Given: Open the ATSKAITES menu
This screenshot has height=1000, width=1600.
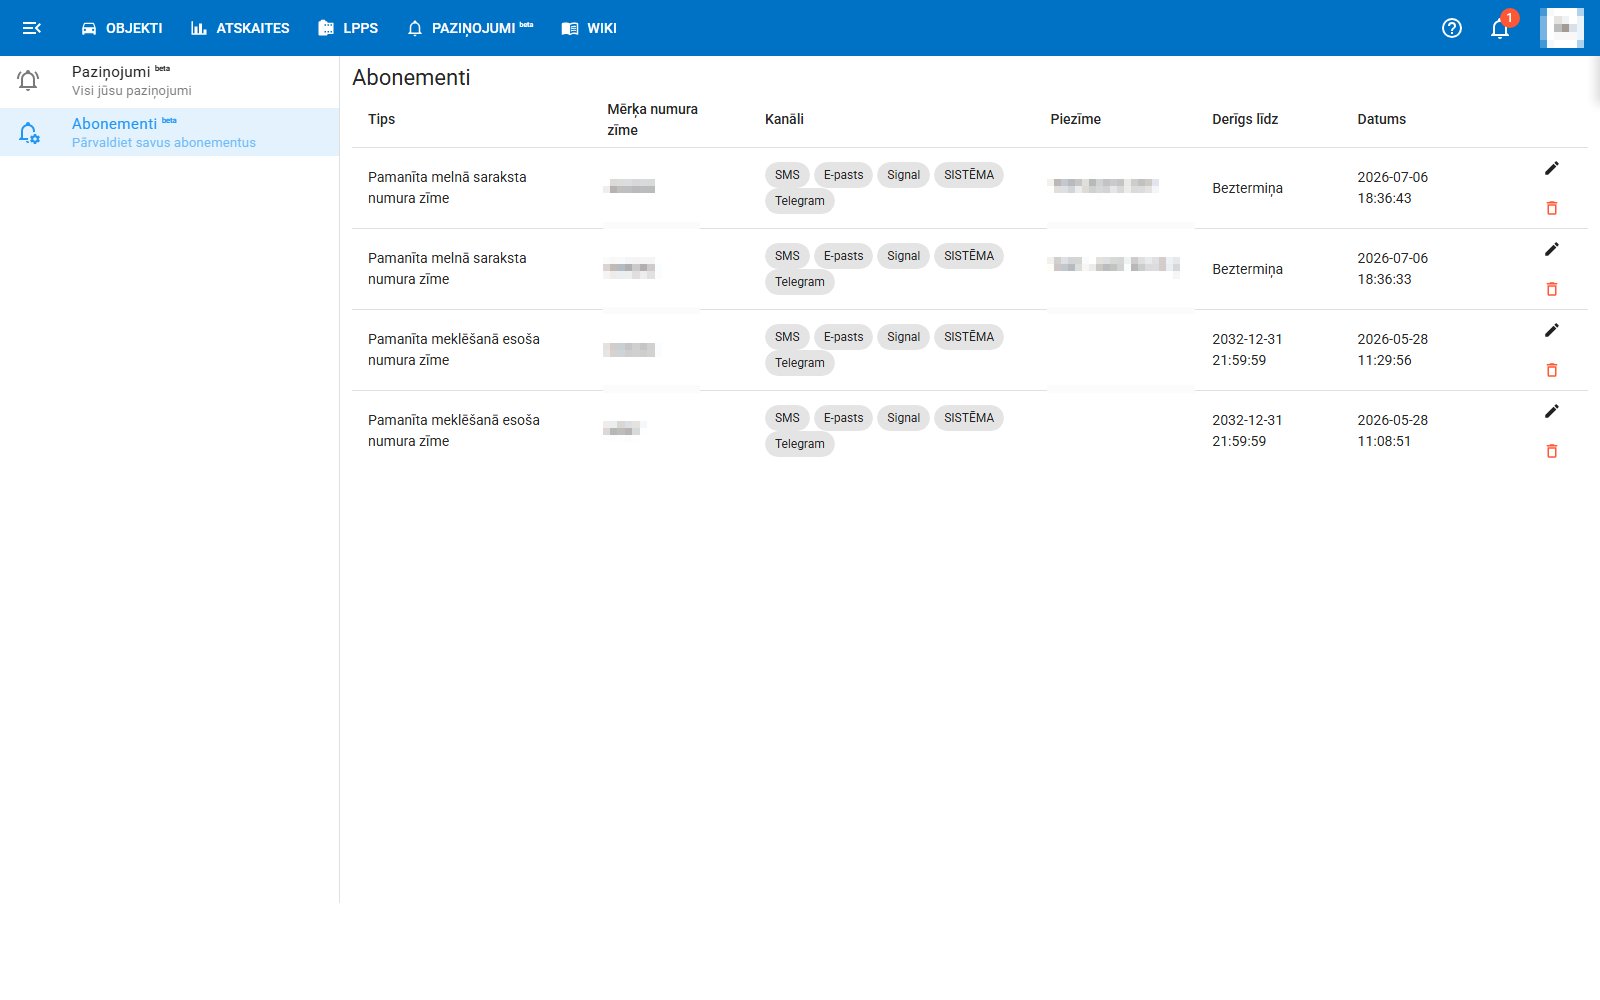Looking at the screenshot, I should coord(240,28).
